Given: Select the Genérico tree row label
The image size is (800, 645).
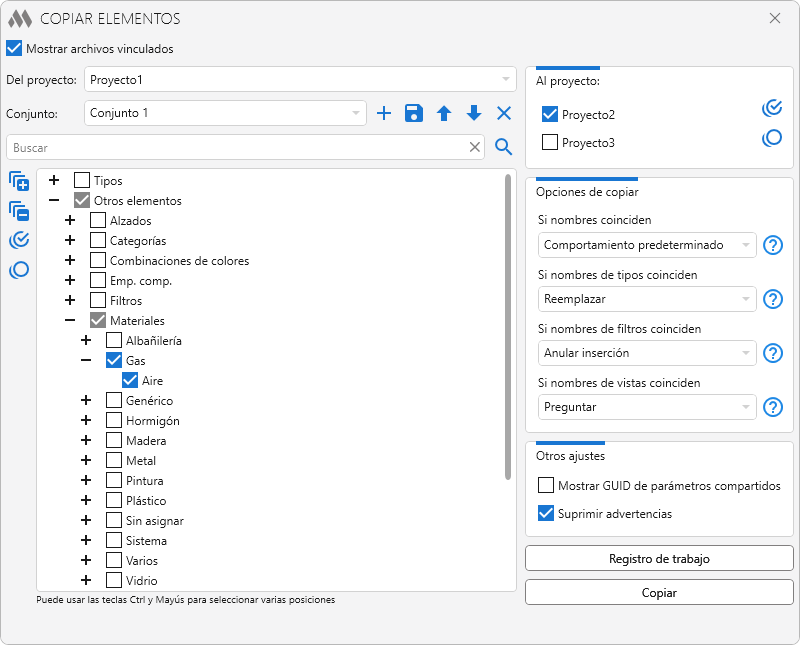Looking at the screenshot, I should click(149, 401).
